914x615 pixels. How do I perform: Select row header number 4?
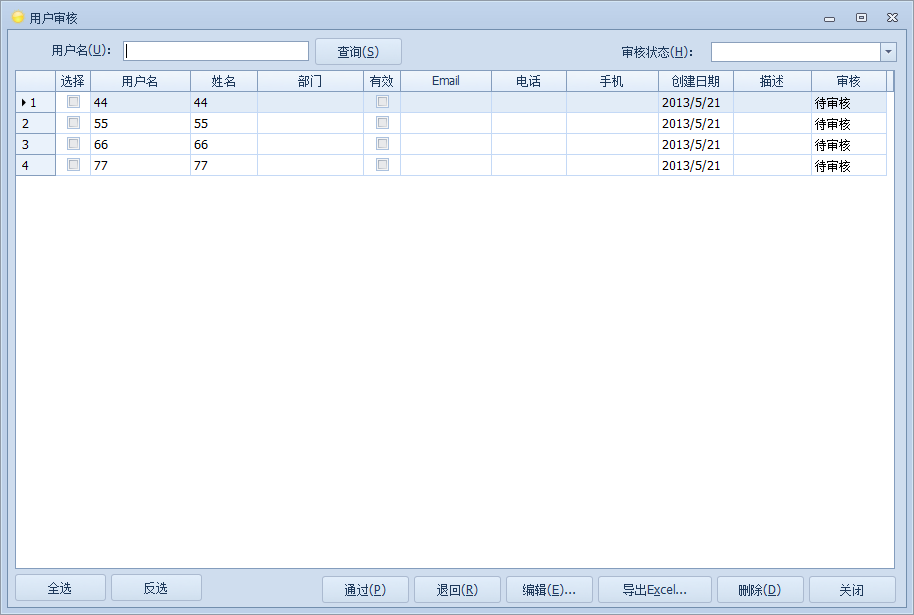[x=36, y=165]
